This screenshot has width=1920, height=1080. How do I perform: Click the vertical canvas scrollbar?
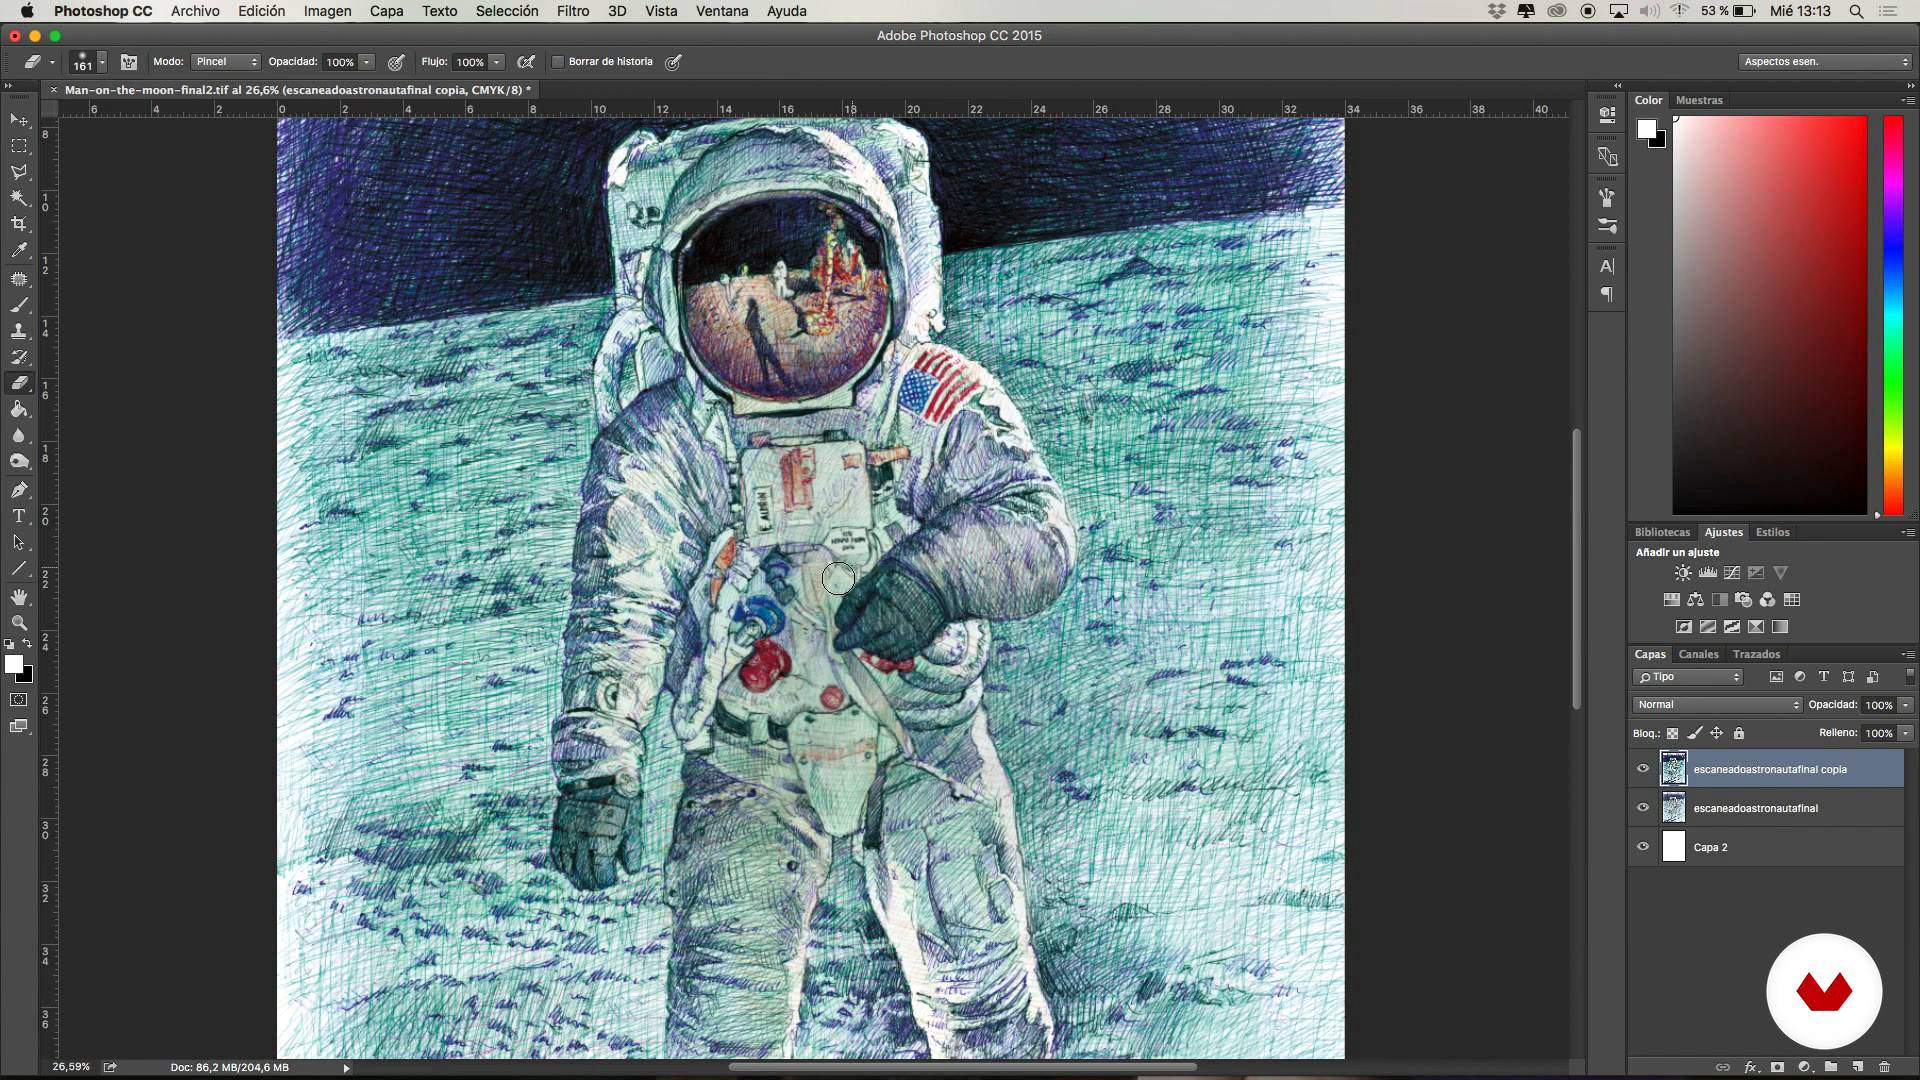pyautogui.click(x=1576, y=570)
